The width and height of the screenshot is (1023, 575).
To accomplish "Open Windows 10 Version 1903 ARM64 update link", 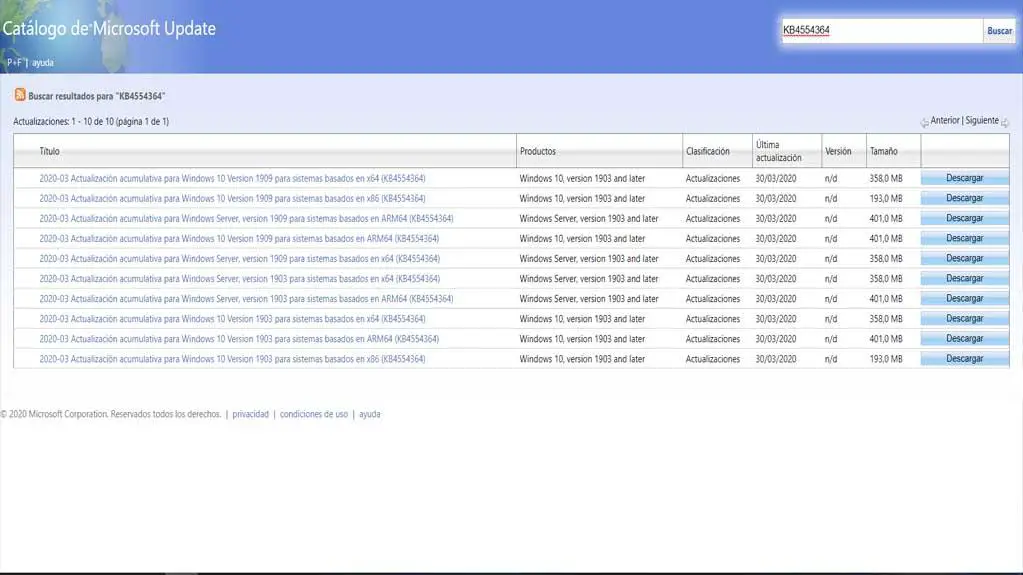I will pos(239,339).
